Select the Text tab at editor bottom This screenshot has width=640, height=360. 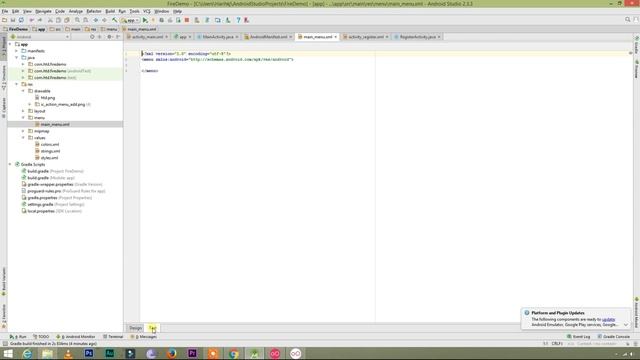coord(152,328)
